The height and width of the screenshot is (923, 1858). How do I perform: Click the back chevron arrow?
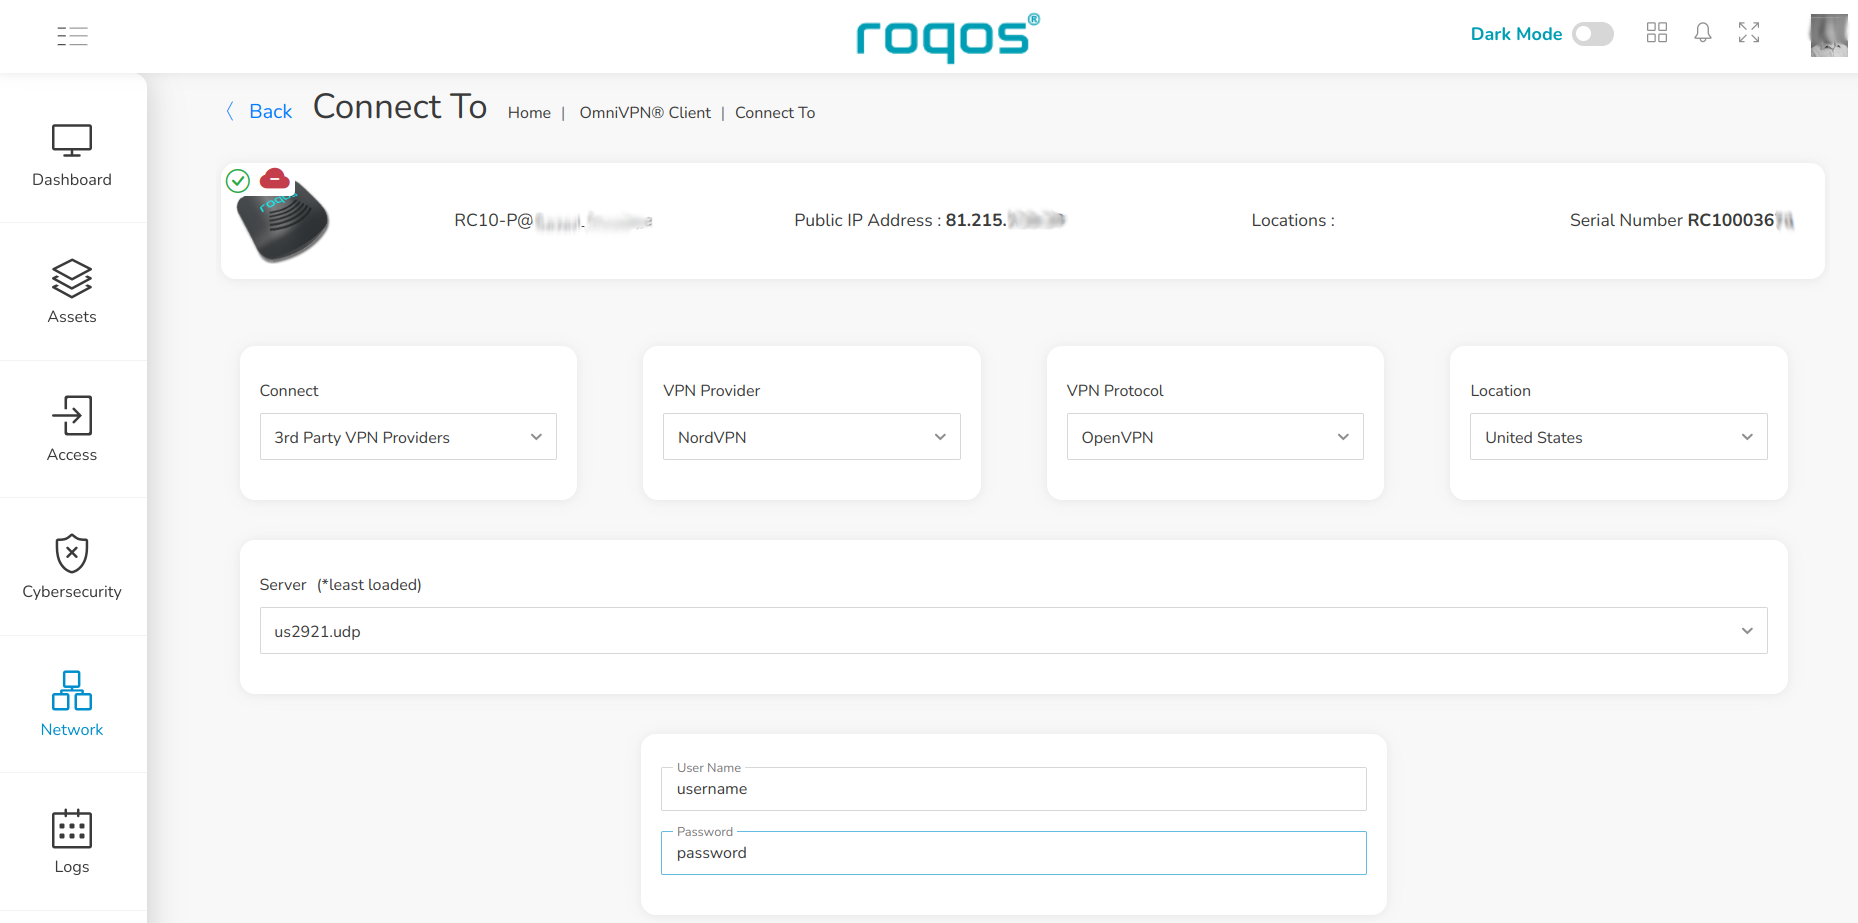[x=230, y=111]
